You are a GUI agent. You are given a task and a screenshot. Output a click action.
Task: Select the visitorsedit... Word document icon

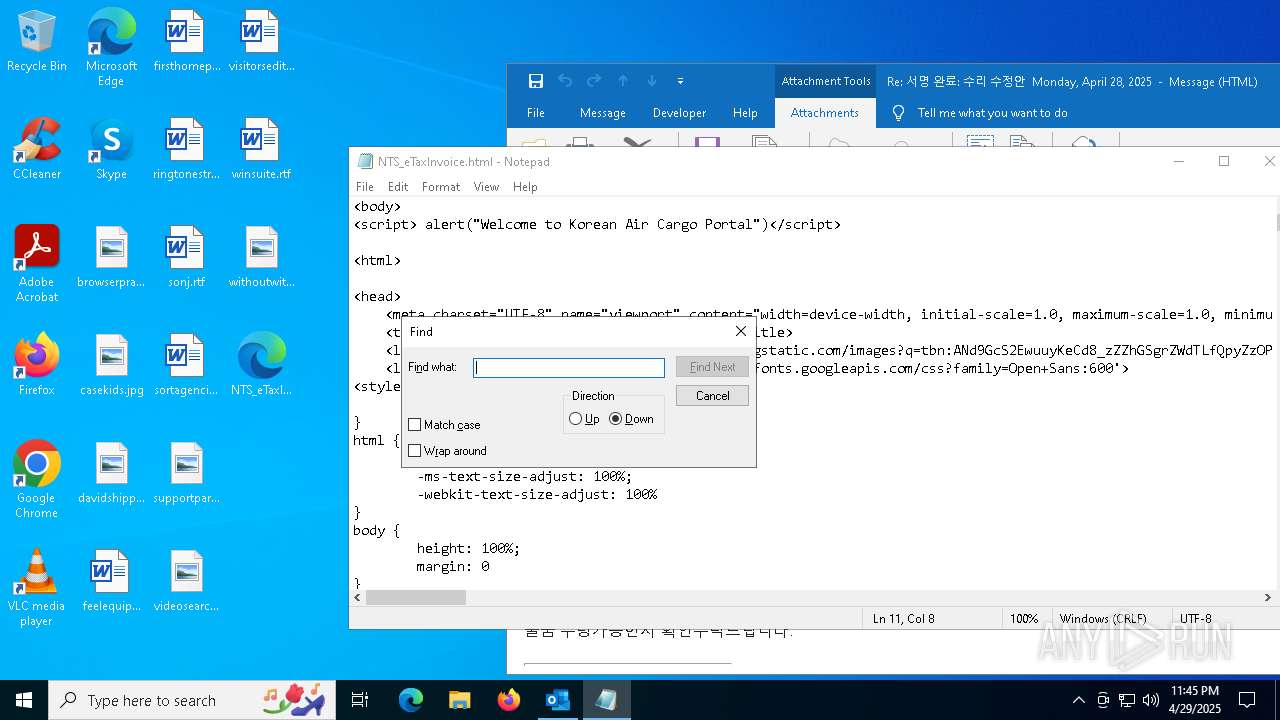click(x=261, y=41)
